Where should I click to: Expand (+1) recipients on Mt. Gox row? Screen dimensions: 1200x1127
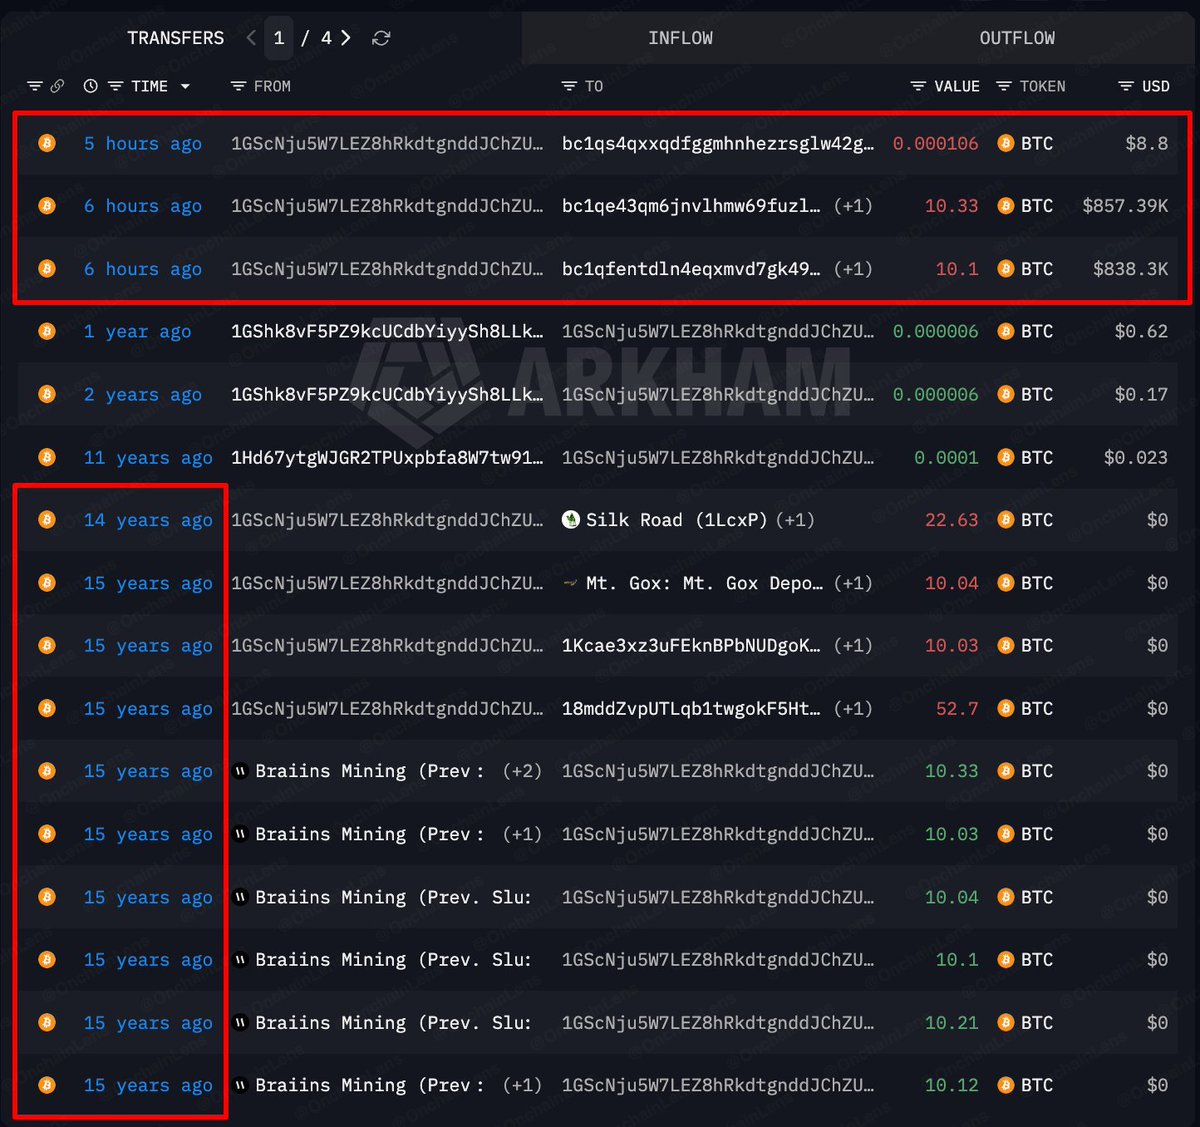tap(853, 583)
